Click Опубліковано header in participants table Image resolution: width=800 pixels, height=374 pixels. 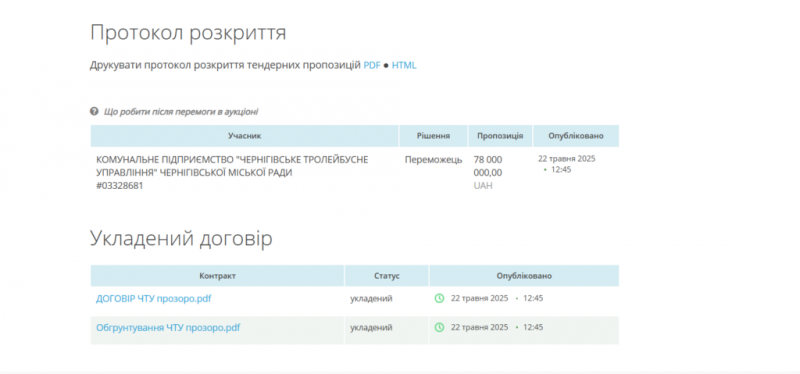click(576, 136)
